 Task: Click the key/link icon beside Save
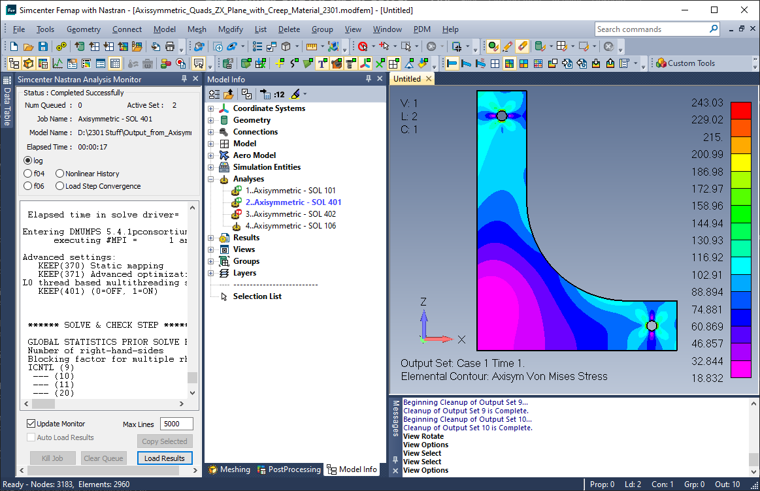tap(61, 47)
